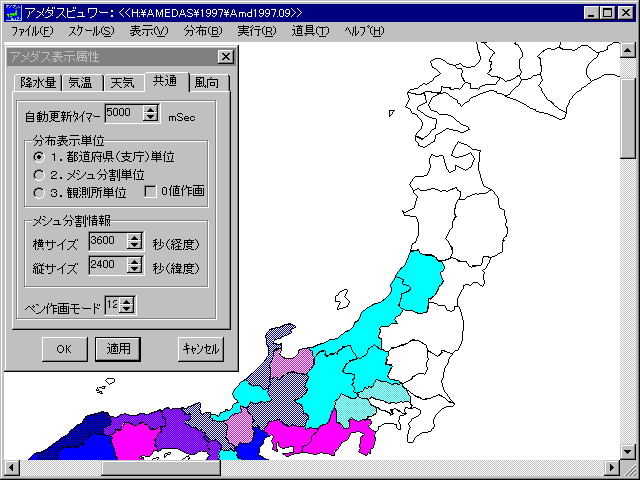
Task: Click the ペン作画モード value field
Action: (112, 305)
